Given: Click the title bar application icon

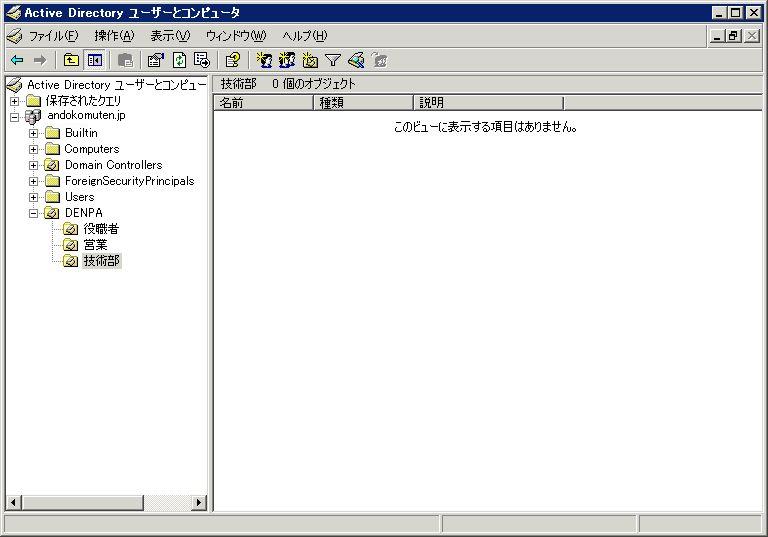Looking at the screenshot, I should (x=14, y=12).
